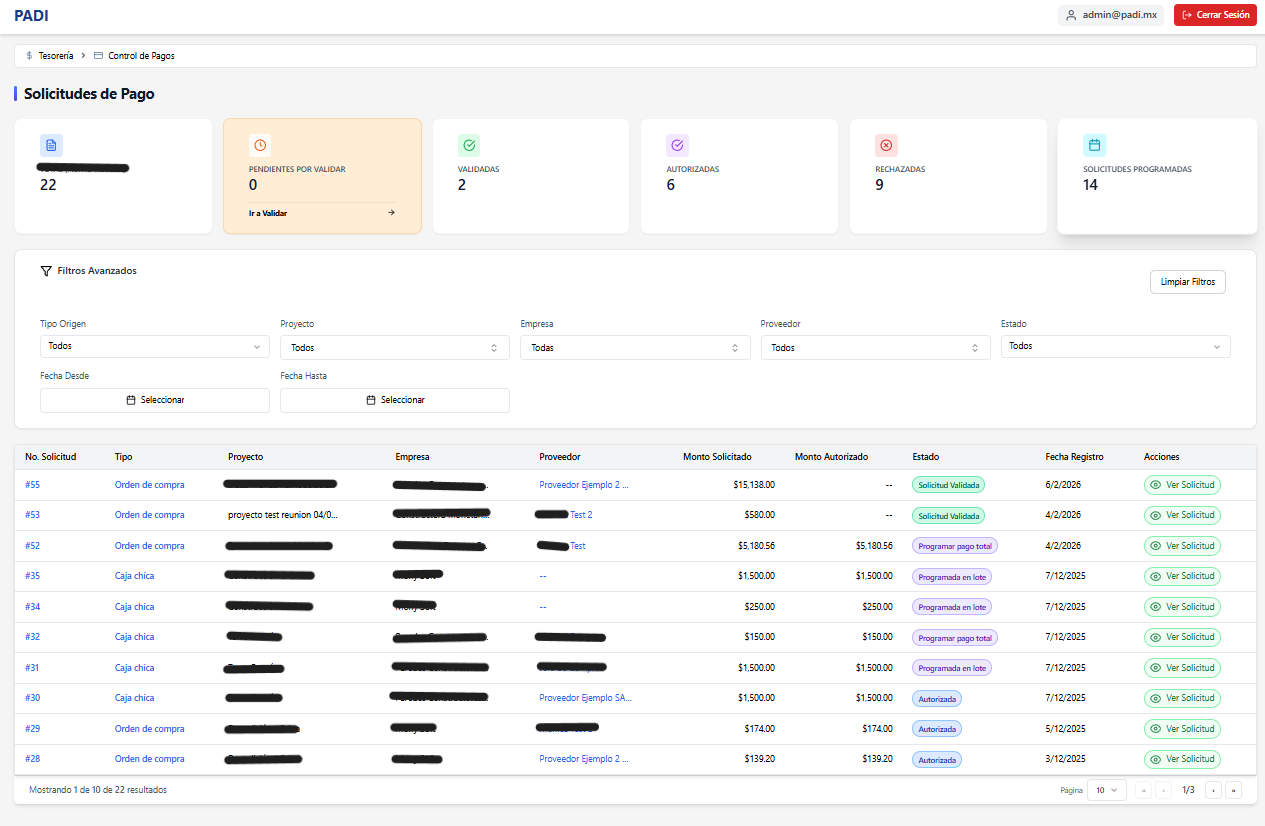Navigate to Tesorería in breadcrumb
Viewport: 1265px width, 826px height.
tap(56, 56)
